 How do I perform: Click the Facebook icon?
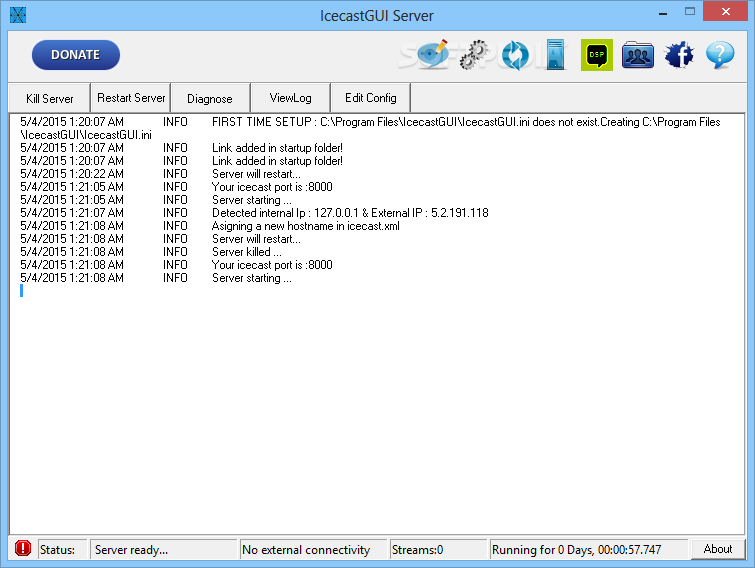point(679,54)
